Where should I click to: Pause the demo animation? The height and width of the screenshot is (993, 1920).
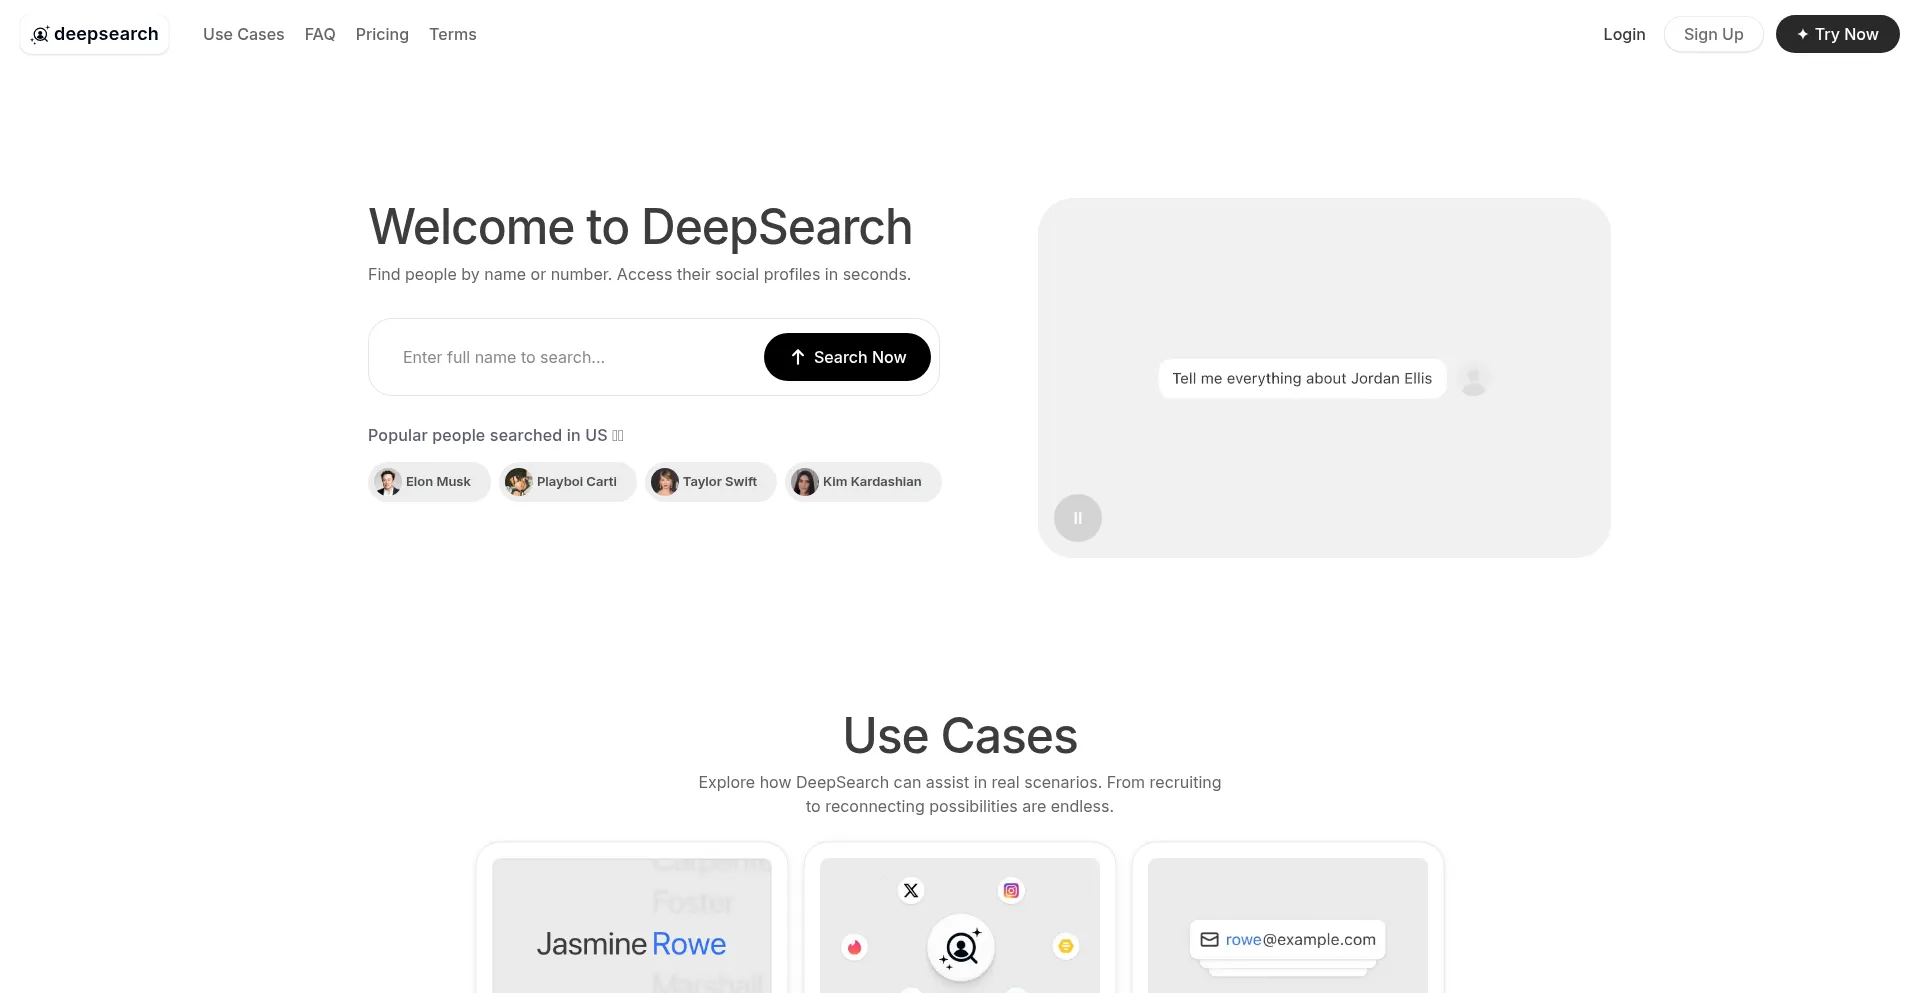[1078, 518]
